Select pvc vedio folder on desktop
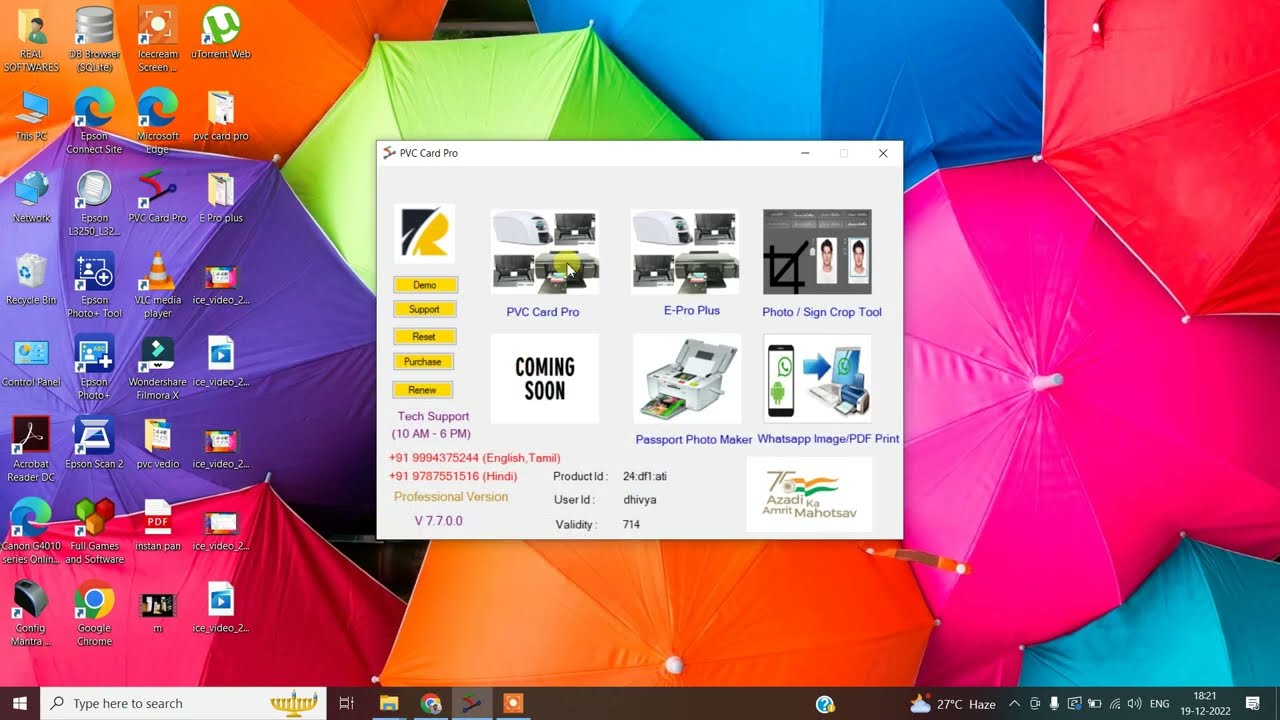The height and width of the screenshot is (720, 1280). click(x=157, y=444)
